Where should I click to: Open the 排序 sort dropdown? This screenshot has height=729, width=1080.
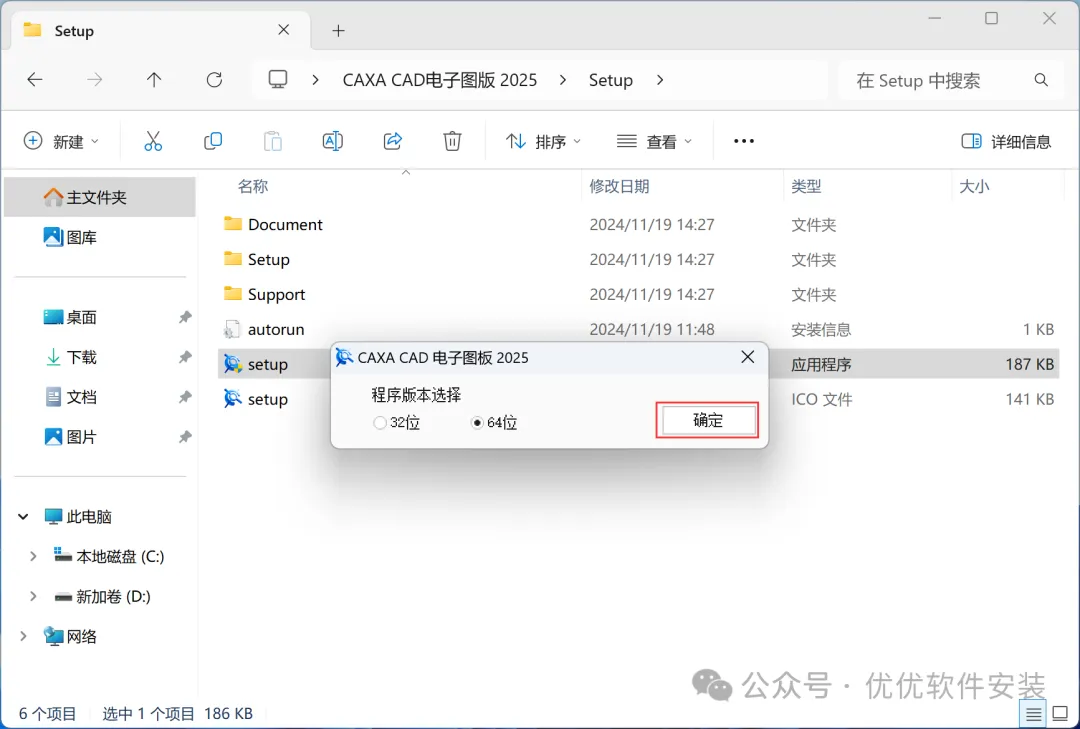(543, 141)
